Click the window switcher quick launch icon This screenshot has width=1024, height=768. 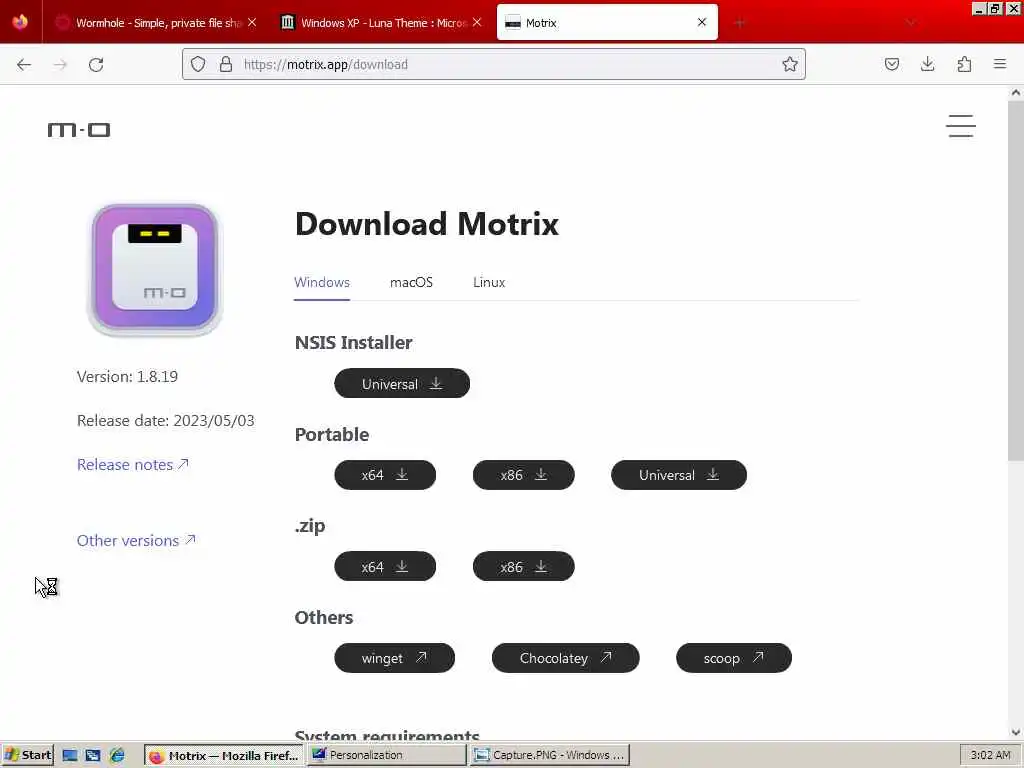93,756
